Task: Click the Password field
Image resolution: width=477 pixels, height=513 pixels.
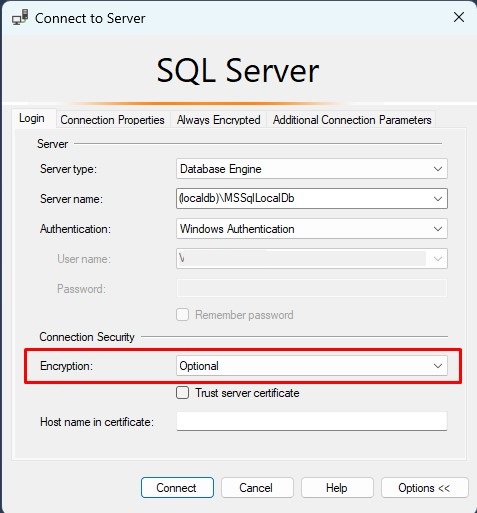Action: click(x=312, y=289)
